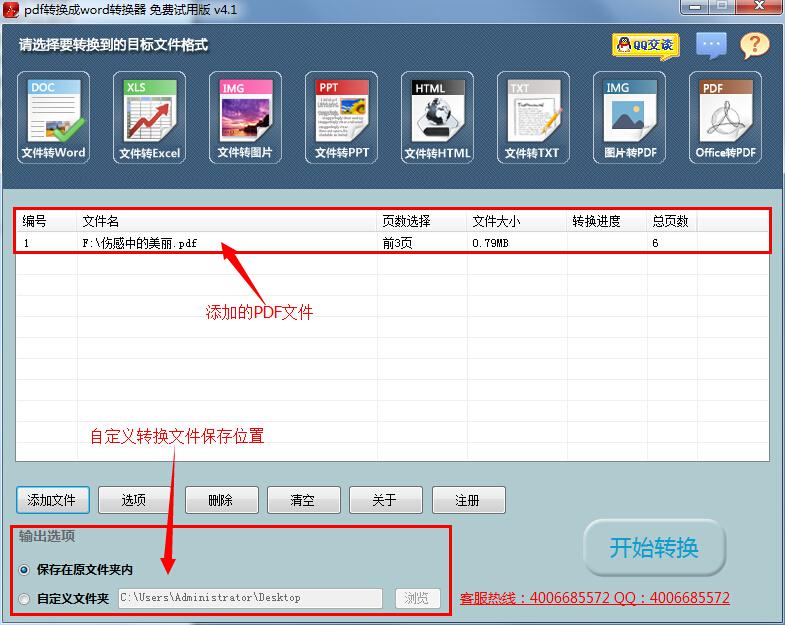Choose the 文件转PPT format icon
This screenshot has width=785, height=625.
tap(341, 117)
